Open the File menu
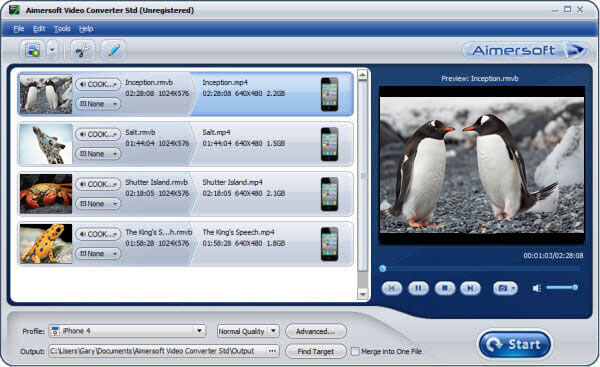Screen dimensions: 600x367 [18, 29]
